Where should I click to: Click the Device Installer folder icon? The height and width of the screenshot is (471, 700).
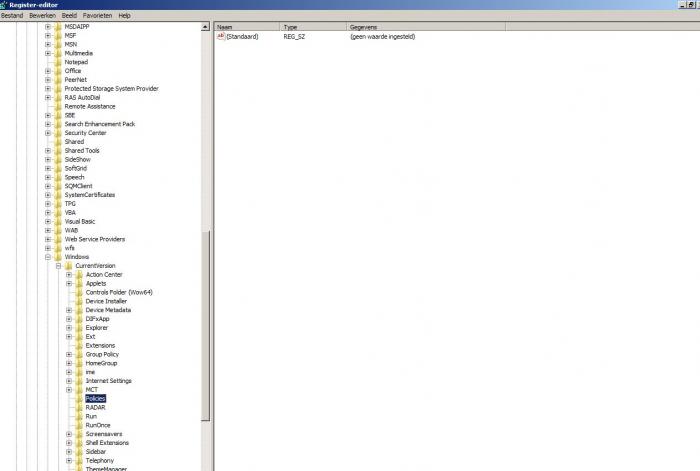click(79, 301)
